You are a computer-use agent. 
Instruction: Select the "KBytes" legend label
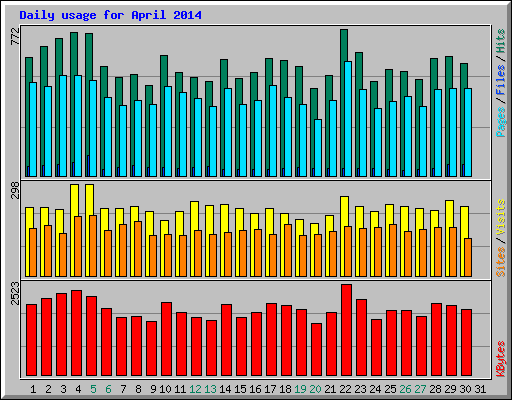[x=500, y=359]
